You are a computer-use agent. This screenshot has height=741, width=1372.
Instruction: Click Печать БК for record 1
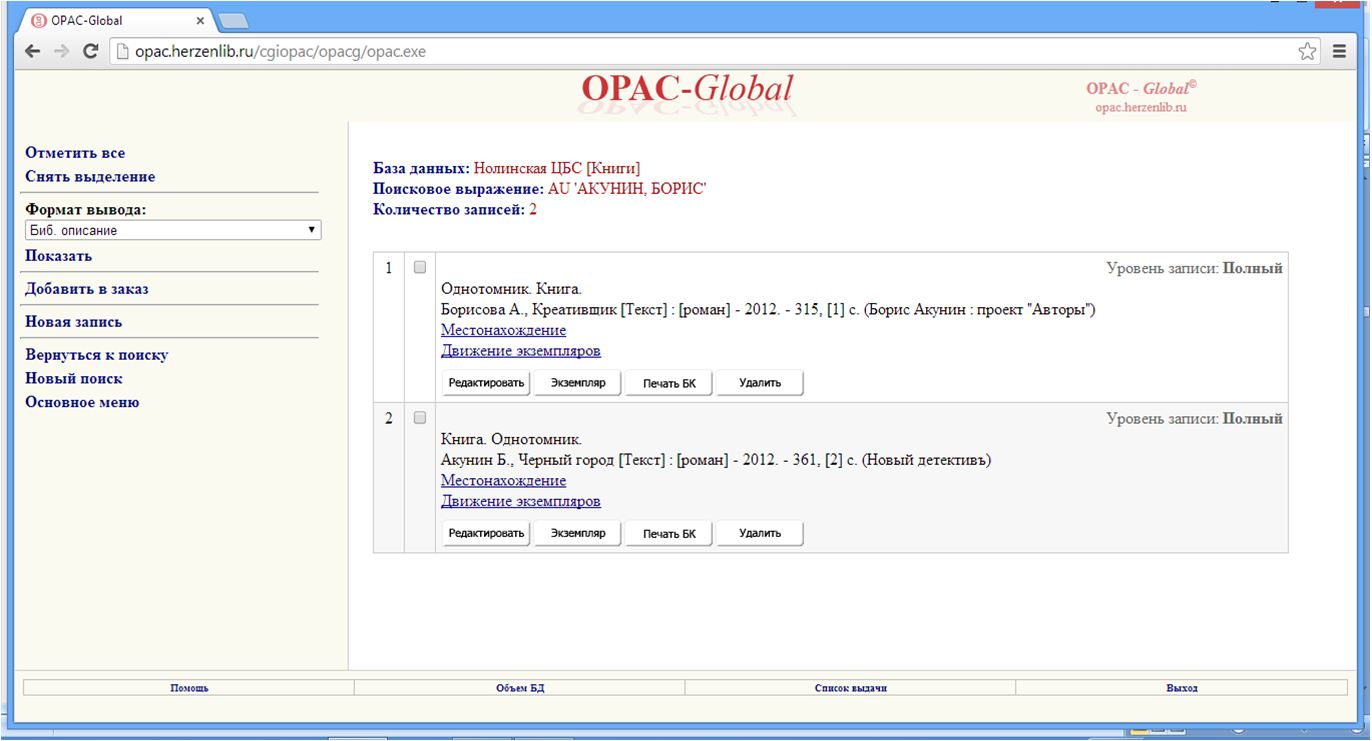pyautogui.click(x=668, y=383)
